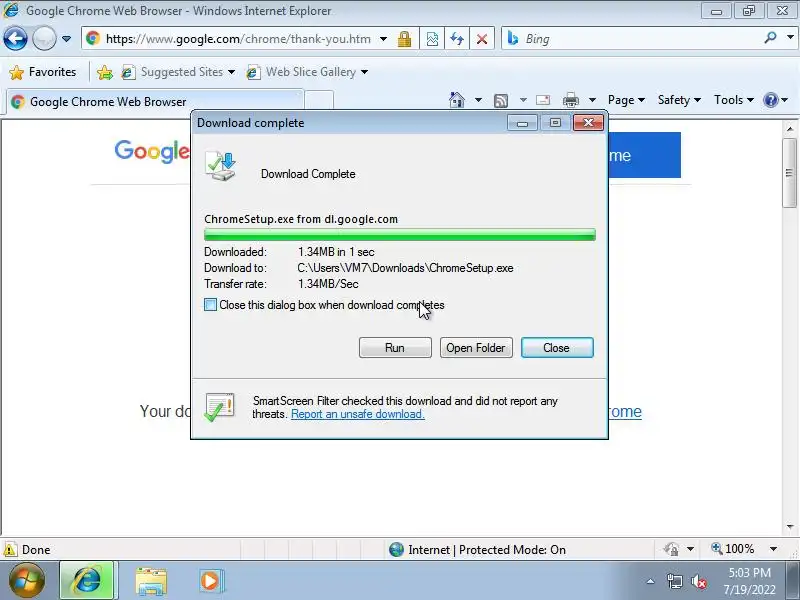This screenshot has height=600, width=800.
Task: Expand the Home button dropdown arrow
Action: click(x=478, y=100)
